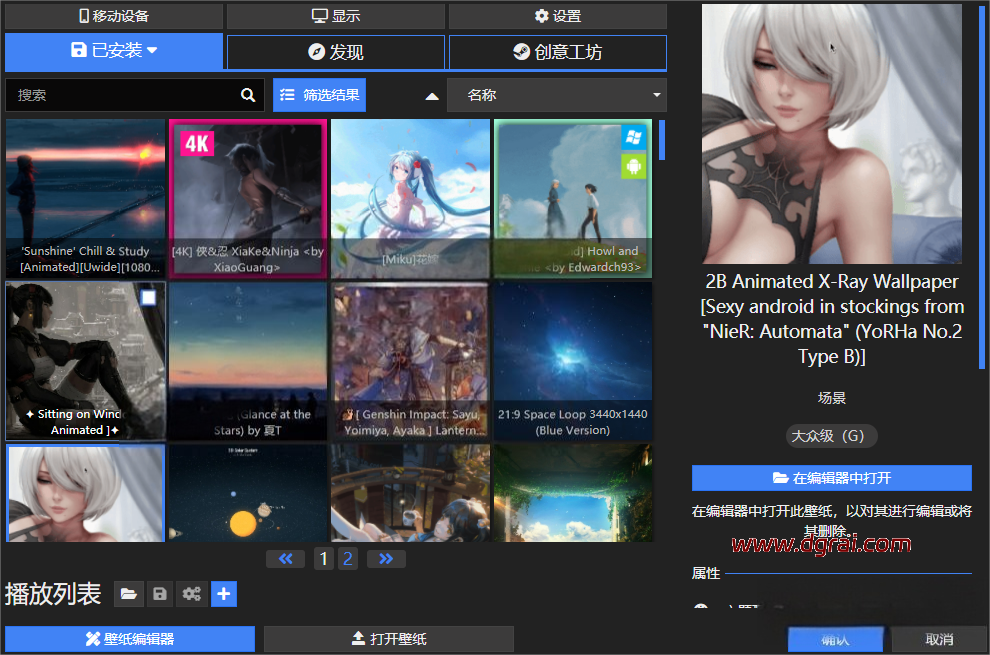The width and height of the screenshot is (990, 655).
Task: Open 设置 settings at the top
Action: (x=557, y=16)
